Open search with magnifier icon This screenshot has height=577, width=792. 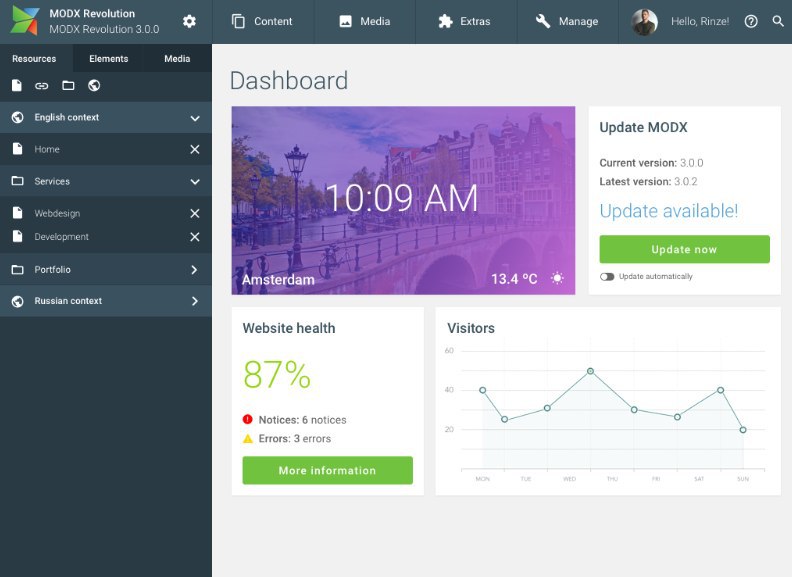[778, 21]
